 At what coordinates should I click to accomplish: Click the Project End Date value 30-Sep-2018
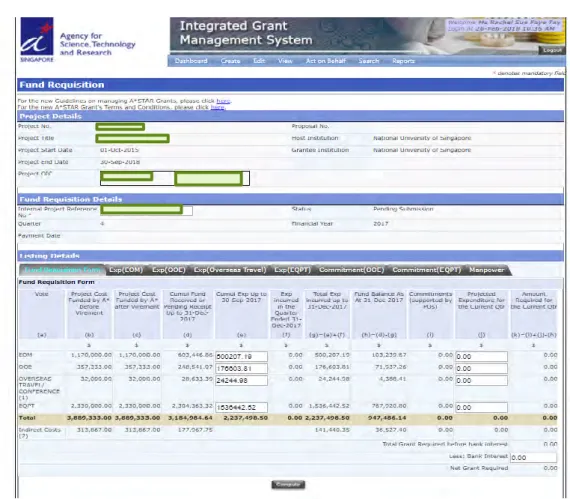point(120,162)
